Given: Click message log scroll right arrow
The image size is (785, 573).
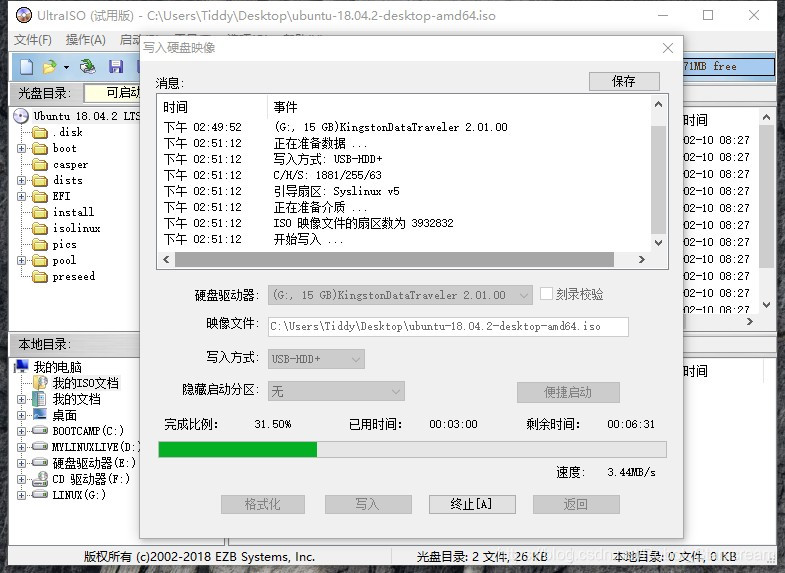Looking at the screenshot, I should [642, 259].
